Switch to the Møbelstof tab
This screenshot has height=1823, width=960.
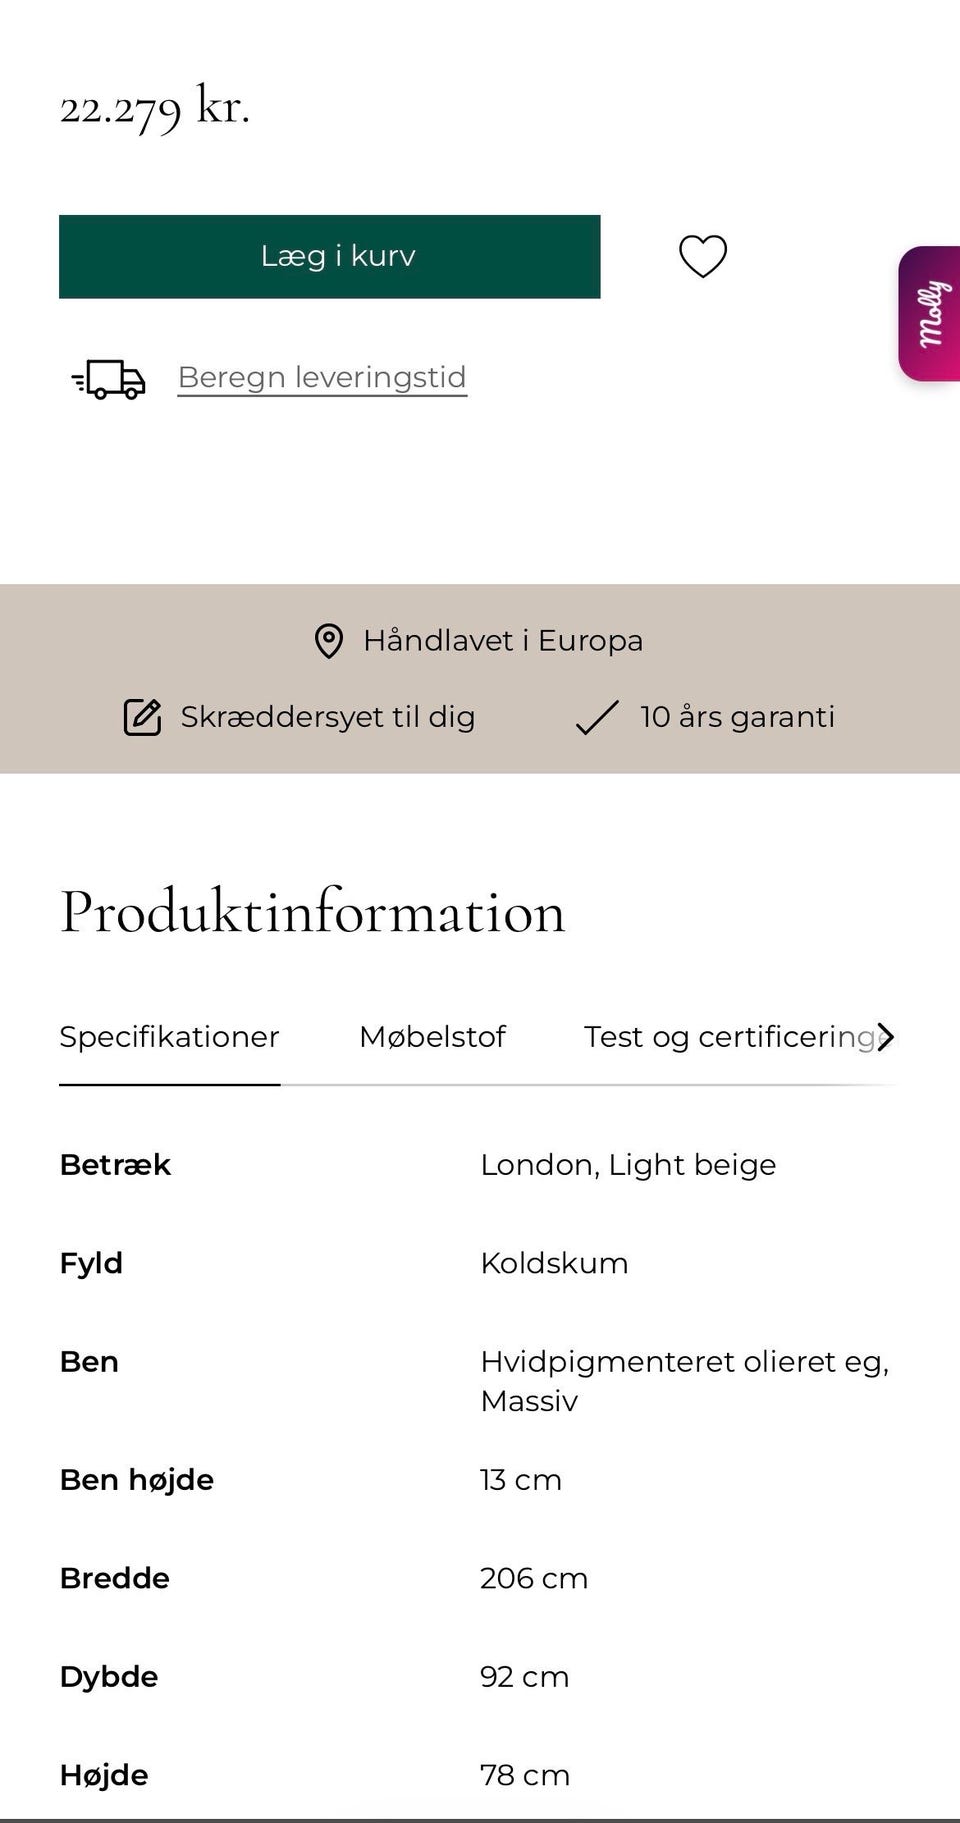coord(432,1037)
